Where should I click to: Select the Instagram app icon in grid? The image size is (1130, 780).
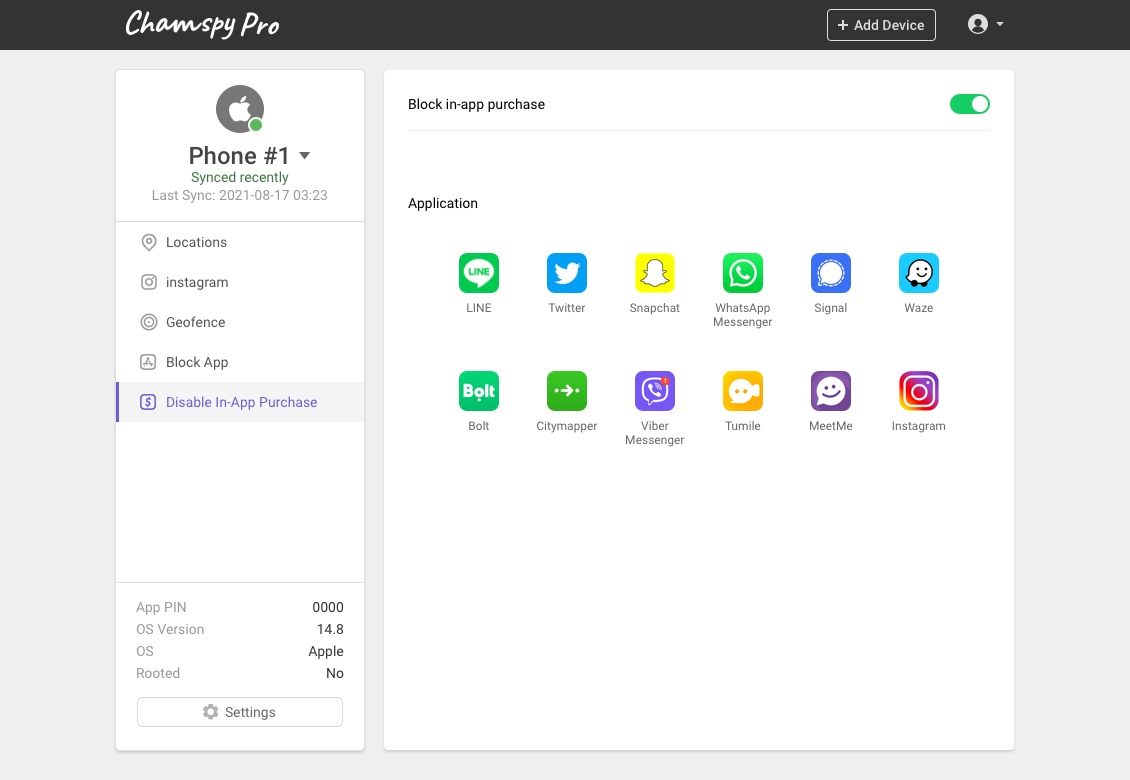coord(918,391)
